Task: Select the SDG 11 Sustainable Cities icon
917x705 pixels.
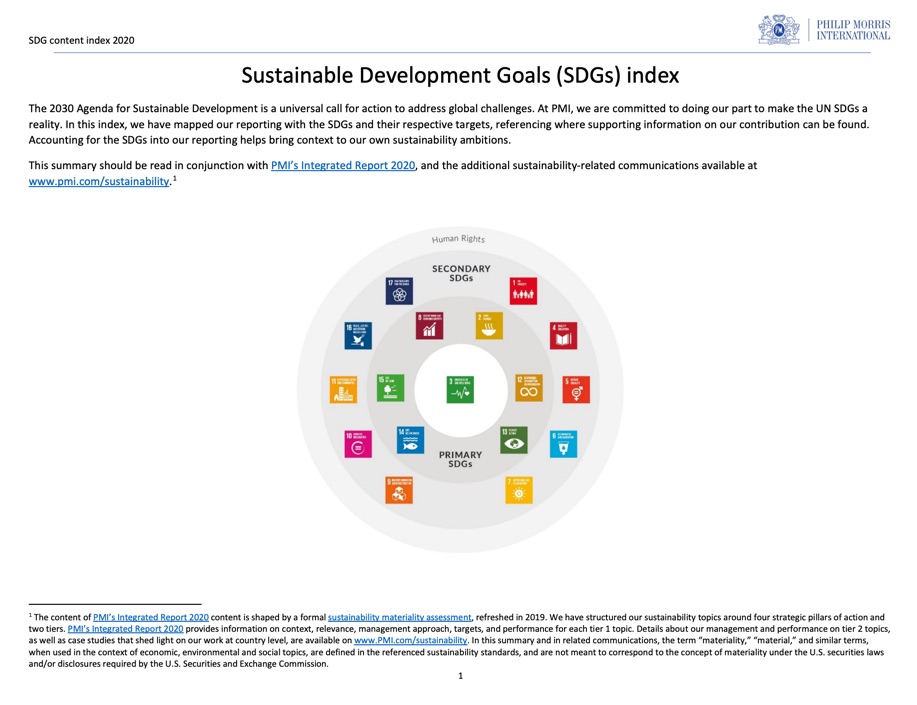Action: pos(343,390)
